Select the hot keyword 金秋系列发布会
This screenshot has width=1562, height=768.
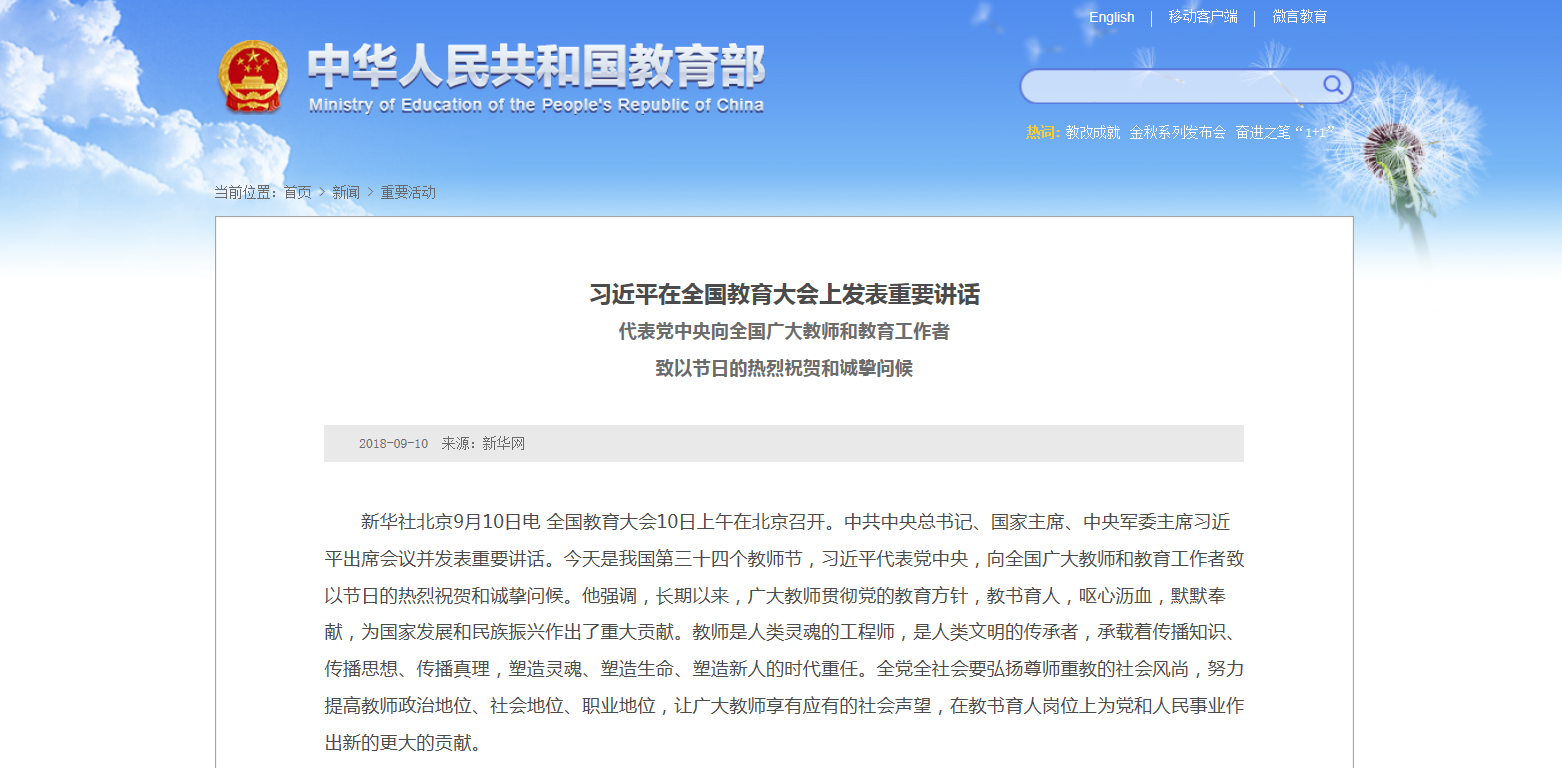[x=1177, y=132]
